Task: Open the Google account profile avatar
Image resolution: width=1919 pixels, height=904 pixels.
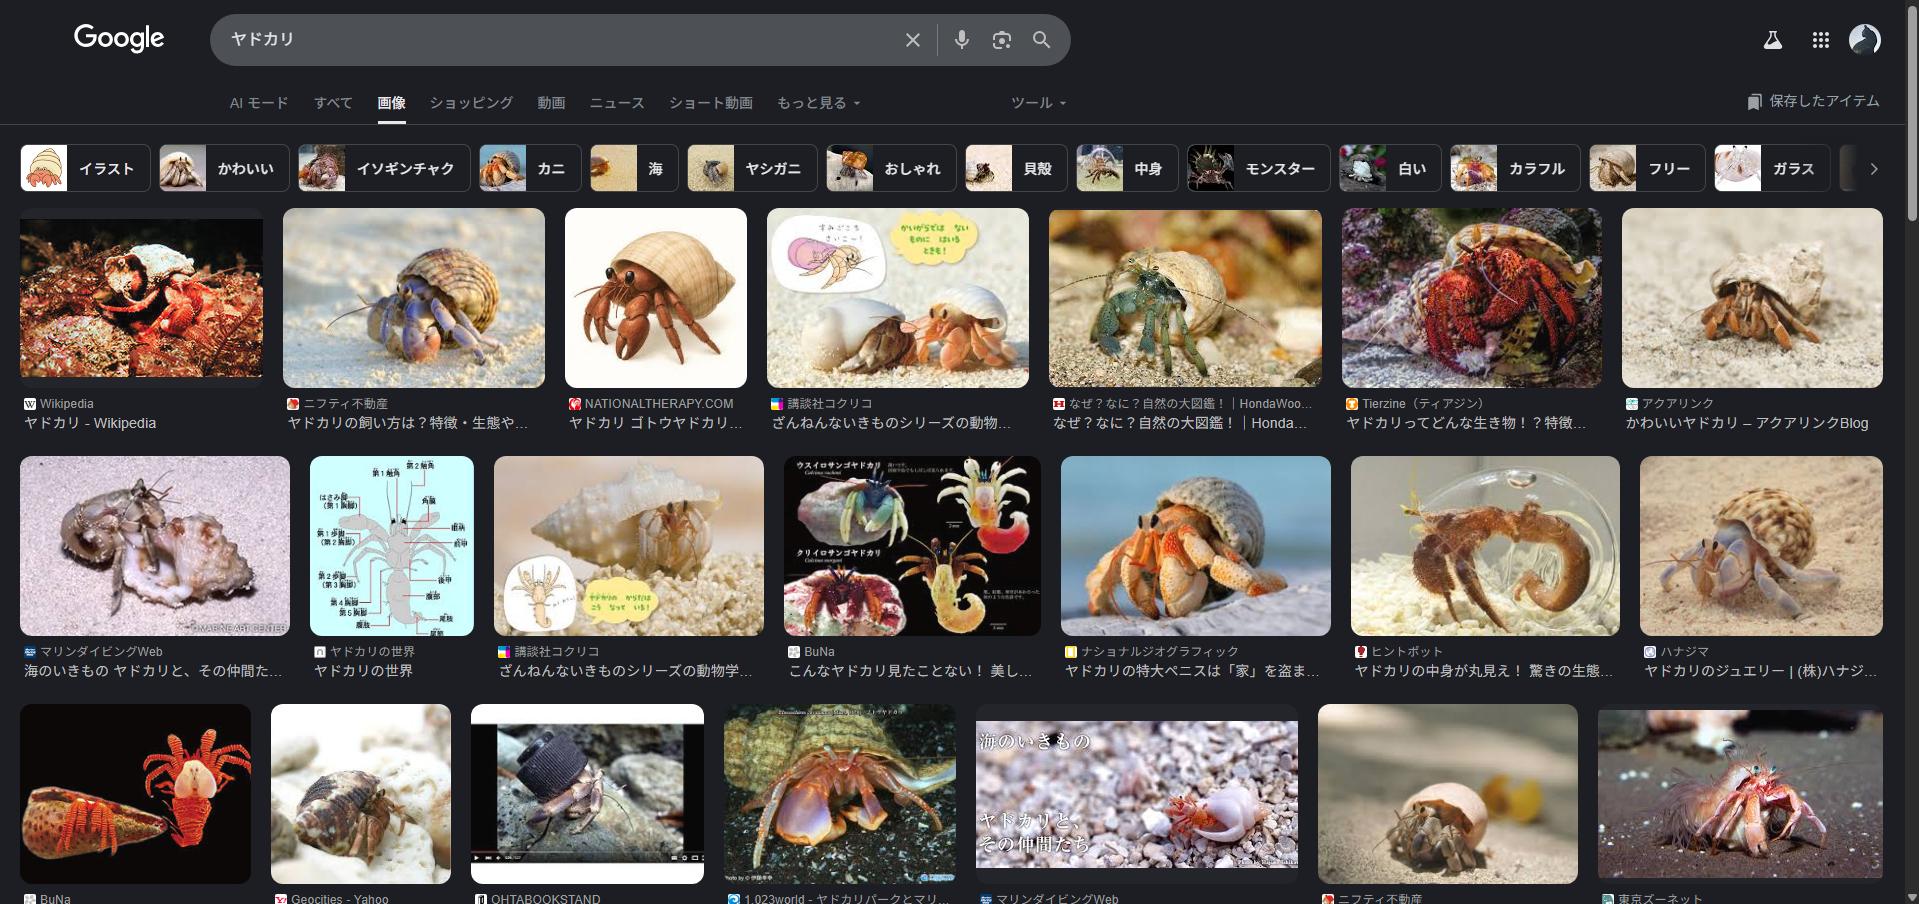Action: click(1864, 40)
